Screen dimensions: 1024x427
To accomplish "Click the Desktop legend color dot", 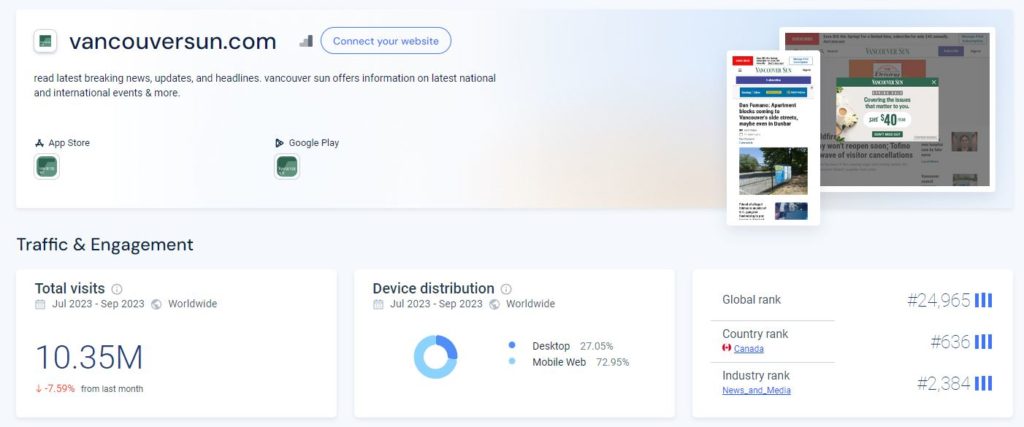I will (x=512, y=345).
